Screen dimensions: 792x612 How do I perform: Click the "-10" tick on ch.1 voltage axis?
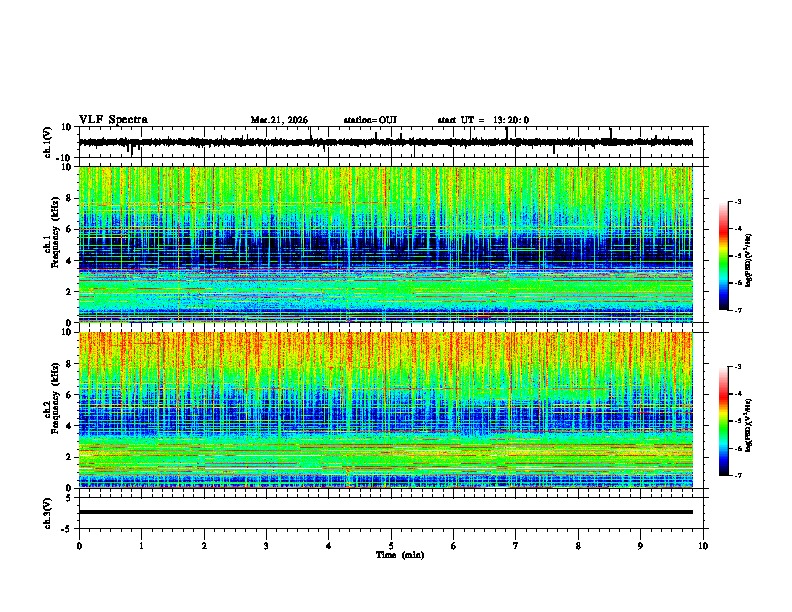coord(65,158)
